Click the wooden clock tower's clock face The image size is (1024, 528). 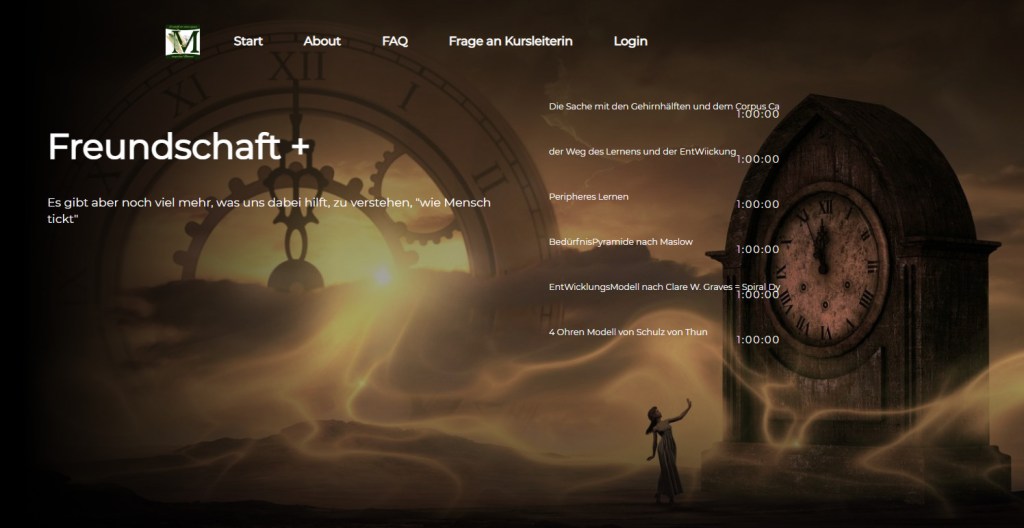(827, 262)
